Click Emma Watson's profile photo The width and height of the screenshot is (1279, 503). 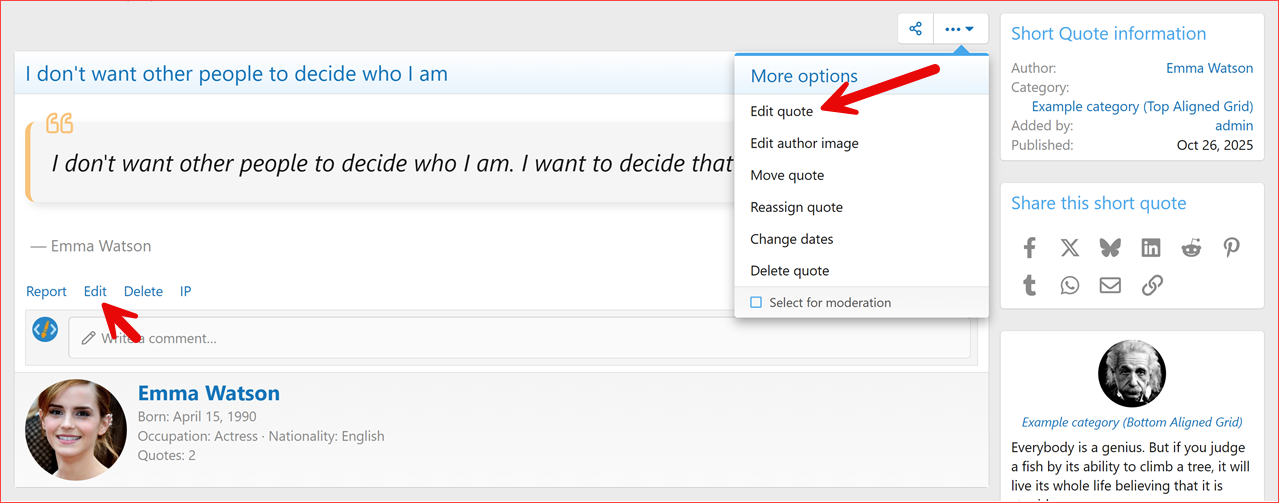click(76, 429)
